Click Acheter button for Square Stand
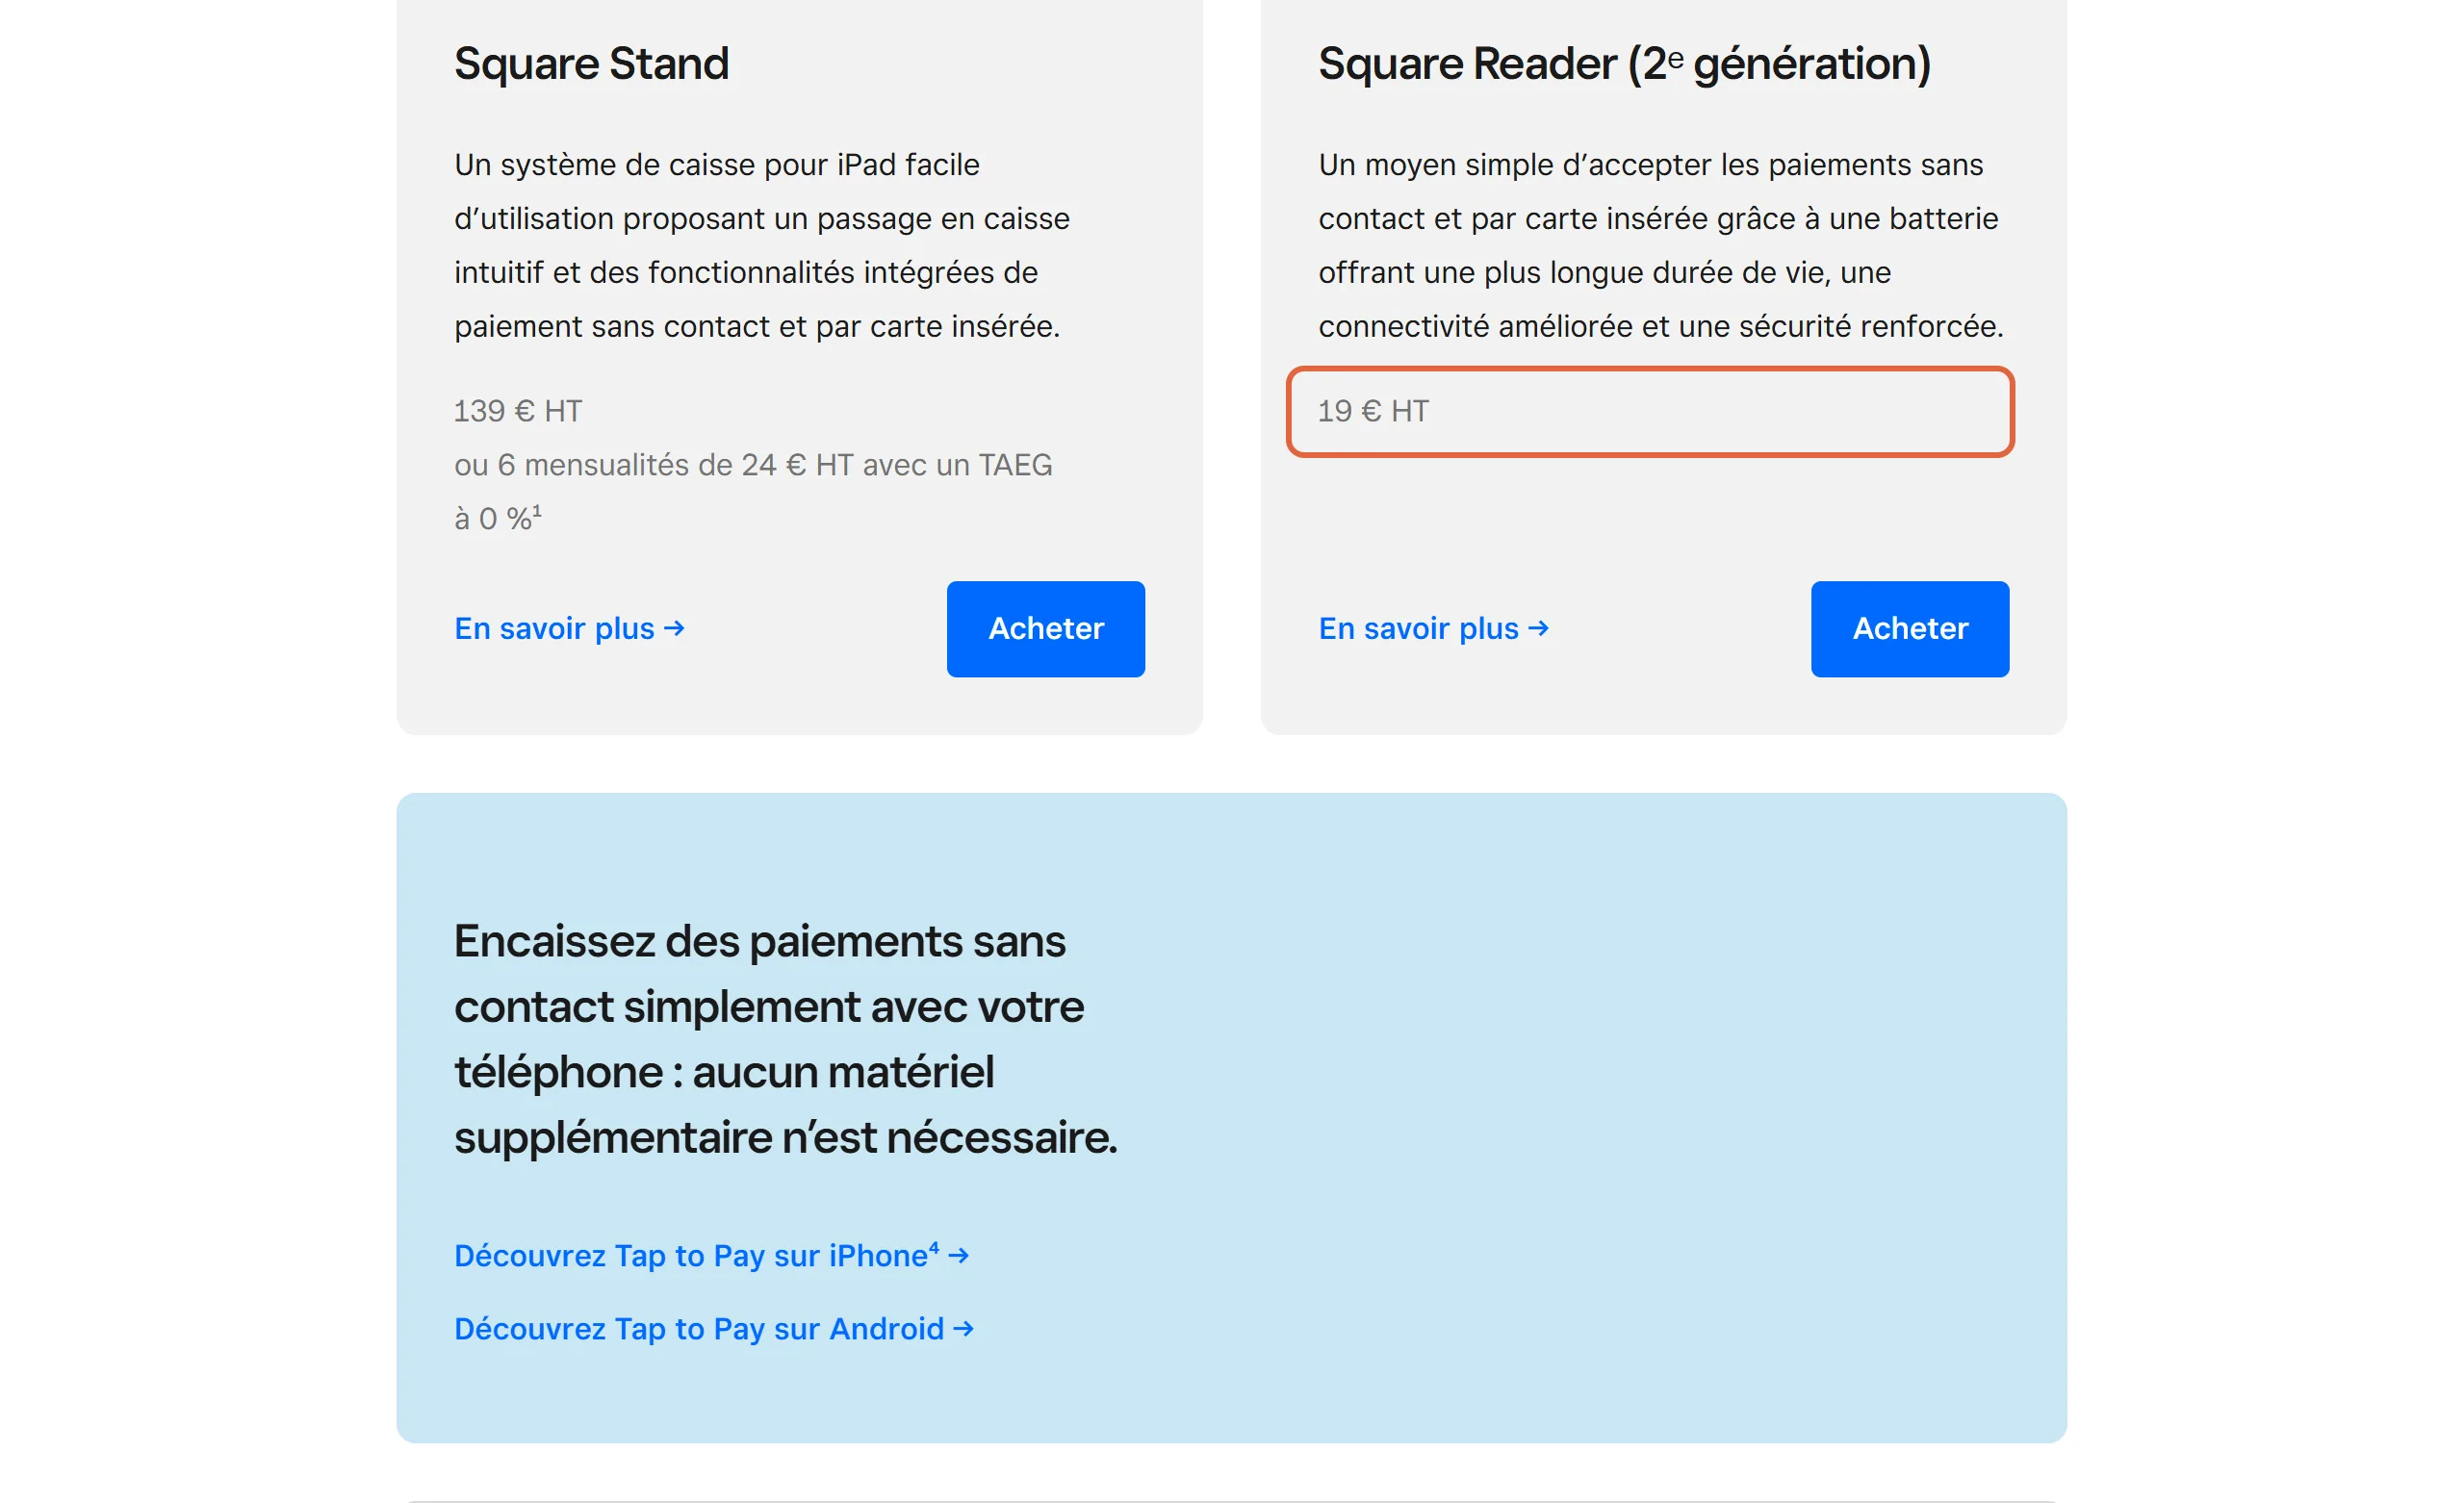2464x1503 pixels. tap(1045, 628)
